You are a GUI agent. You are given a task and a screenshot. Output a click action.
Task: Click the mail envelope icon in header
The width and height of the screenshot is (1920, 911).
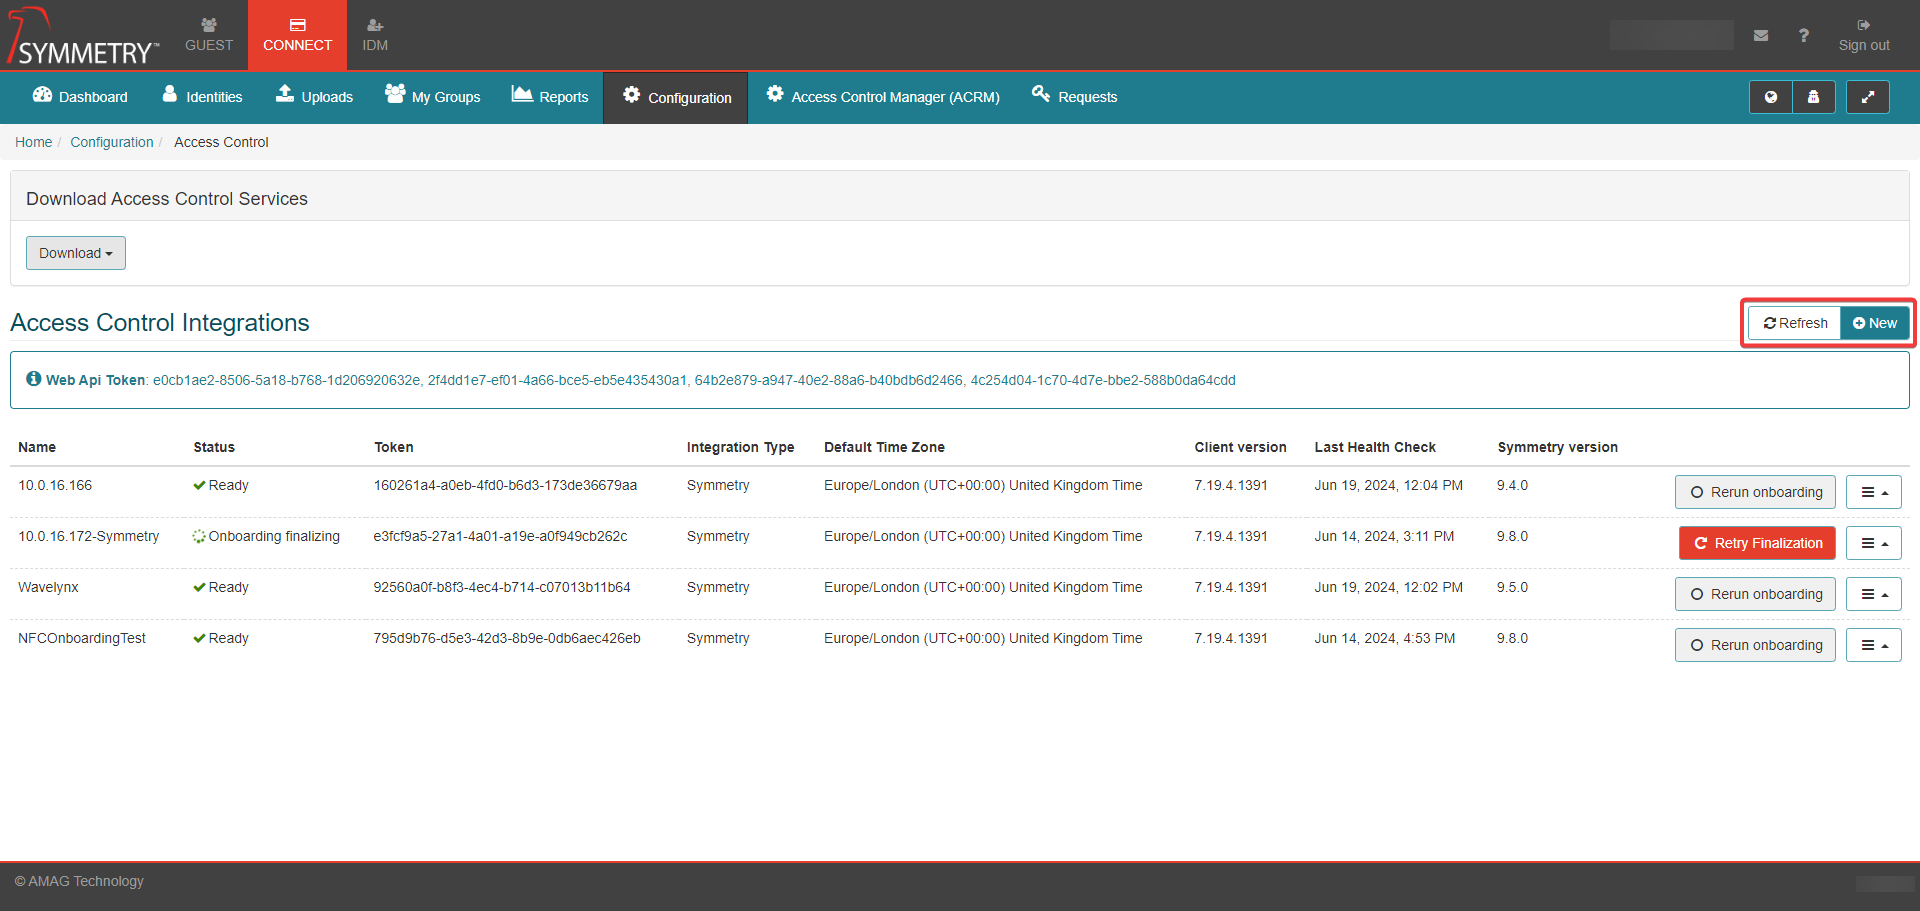(x=1761, y=36)
